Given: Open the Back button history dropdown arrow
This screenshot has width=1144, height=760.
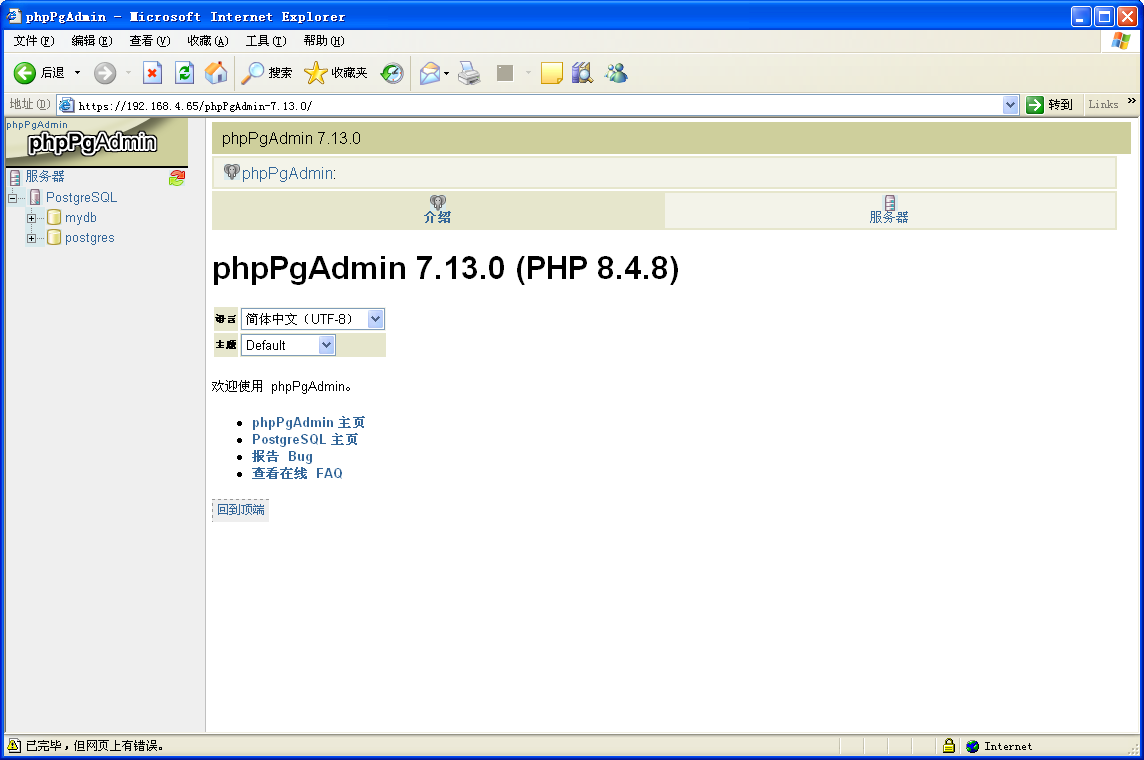Looking at the screenshot, I should coord(77,73).
